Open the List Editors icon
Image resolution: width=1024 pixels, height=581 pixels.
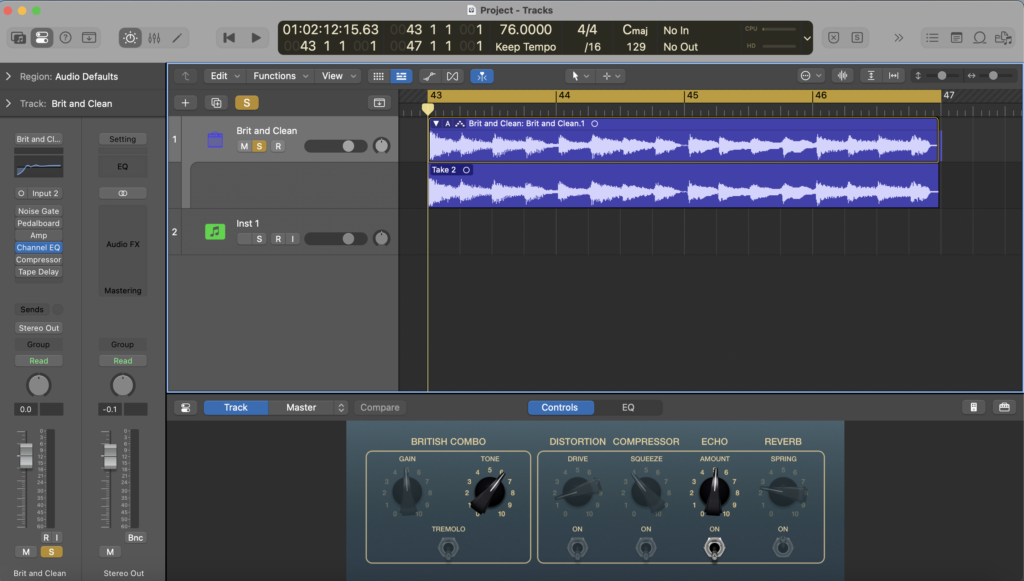point(932,38)
